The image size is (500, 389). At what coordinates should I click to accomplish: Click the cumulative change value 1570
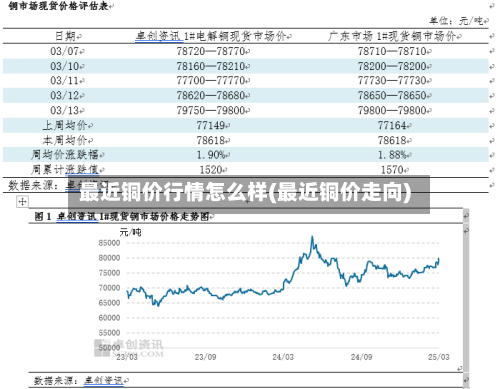(392, 170)
